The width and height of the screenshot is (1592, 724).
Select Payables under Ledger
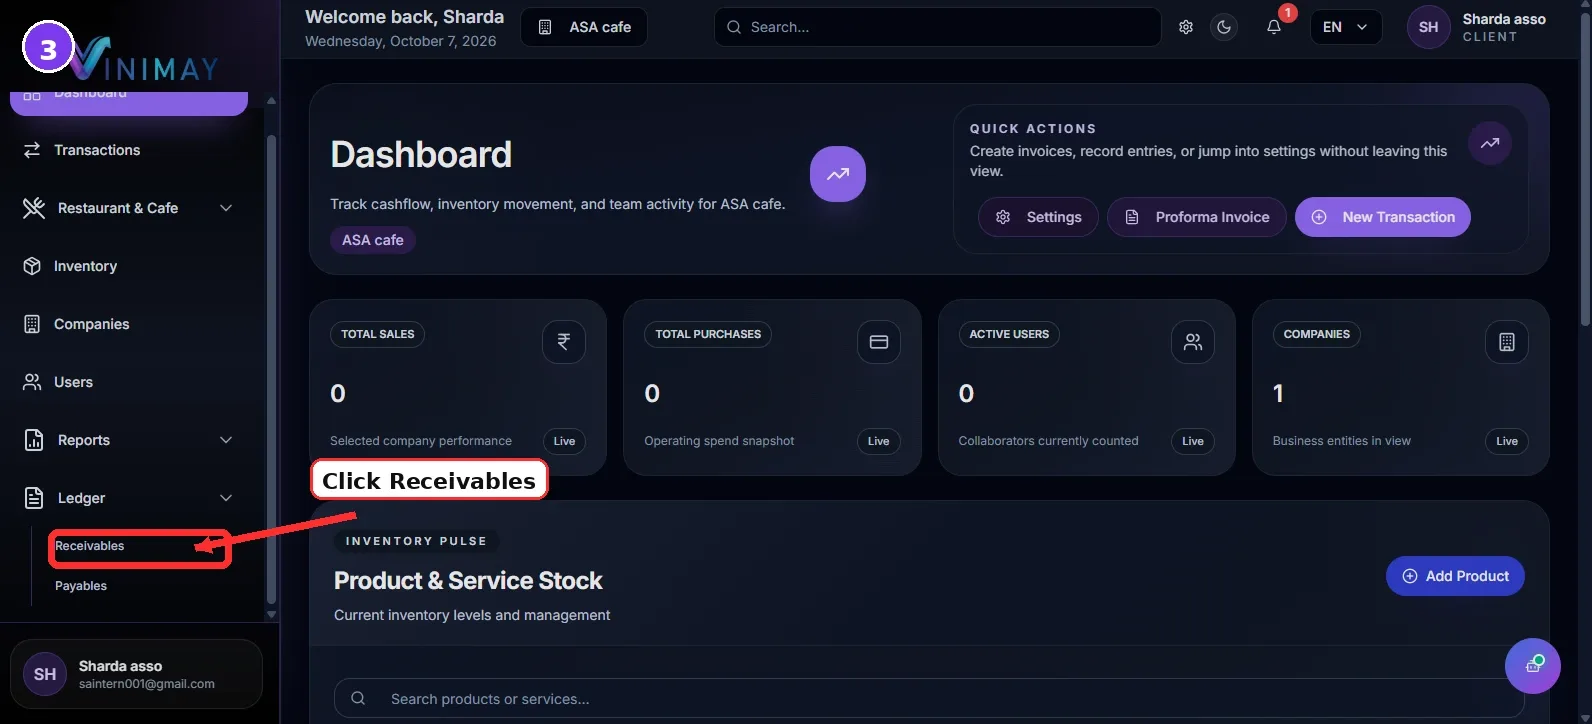81,586
